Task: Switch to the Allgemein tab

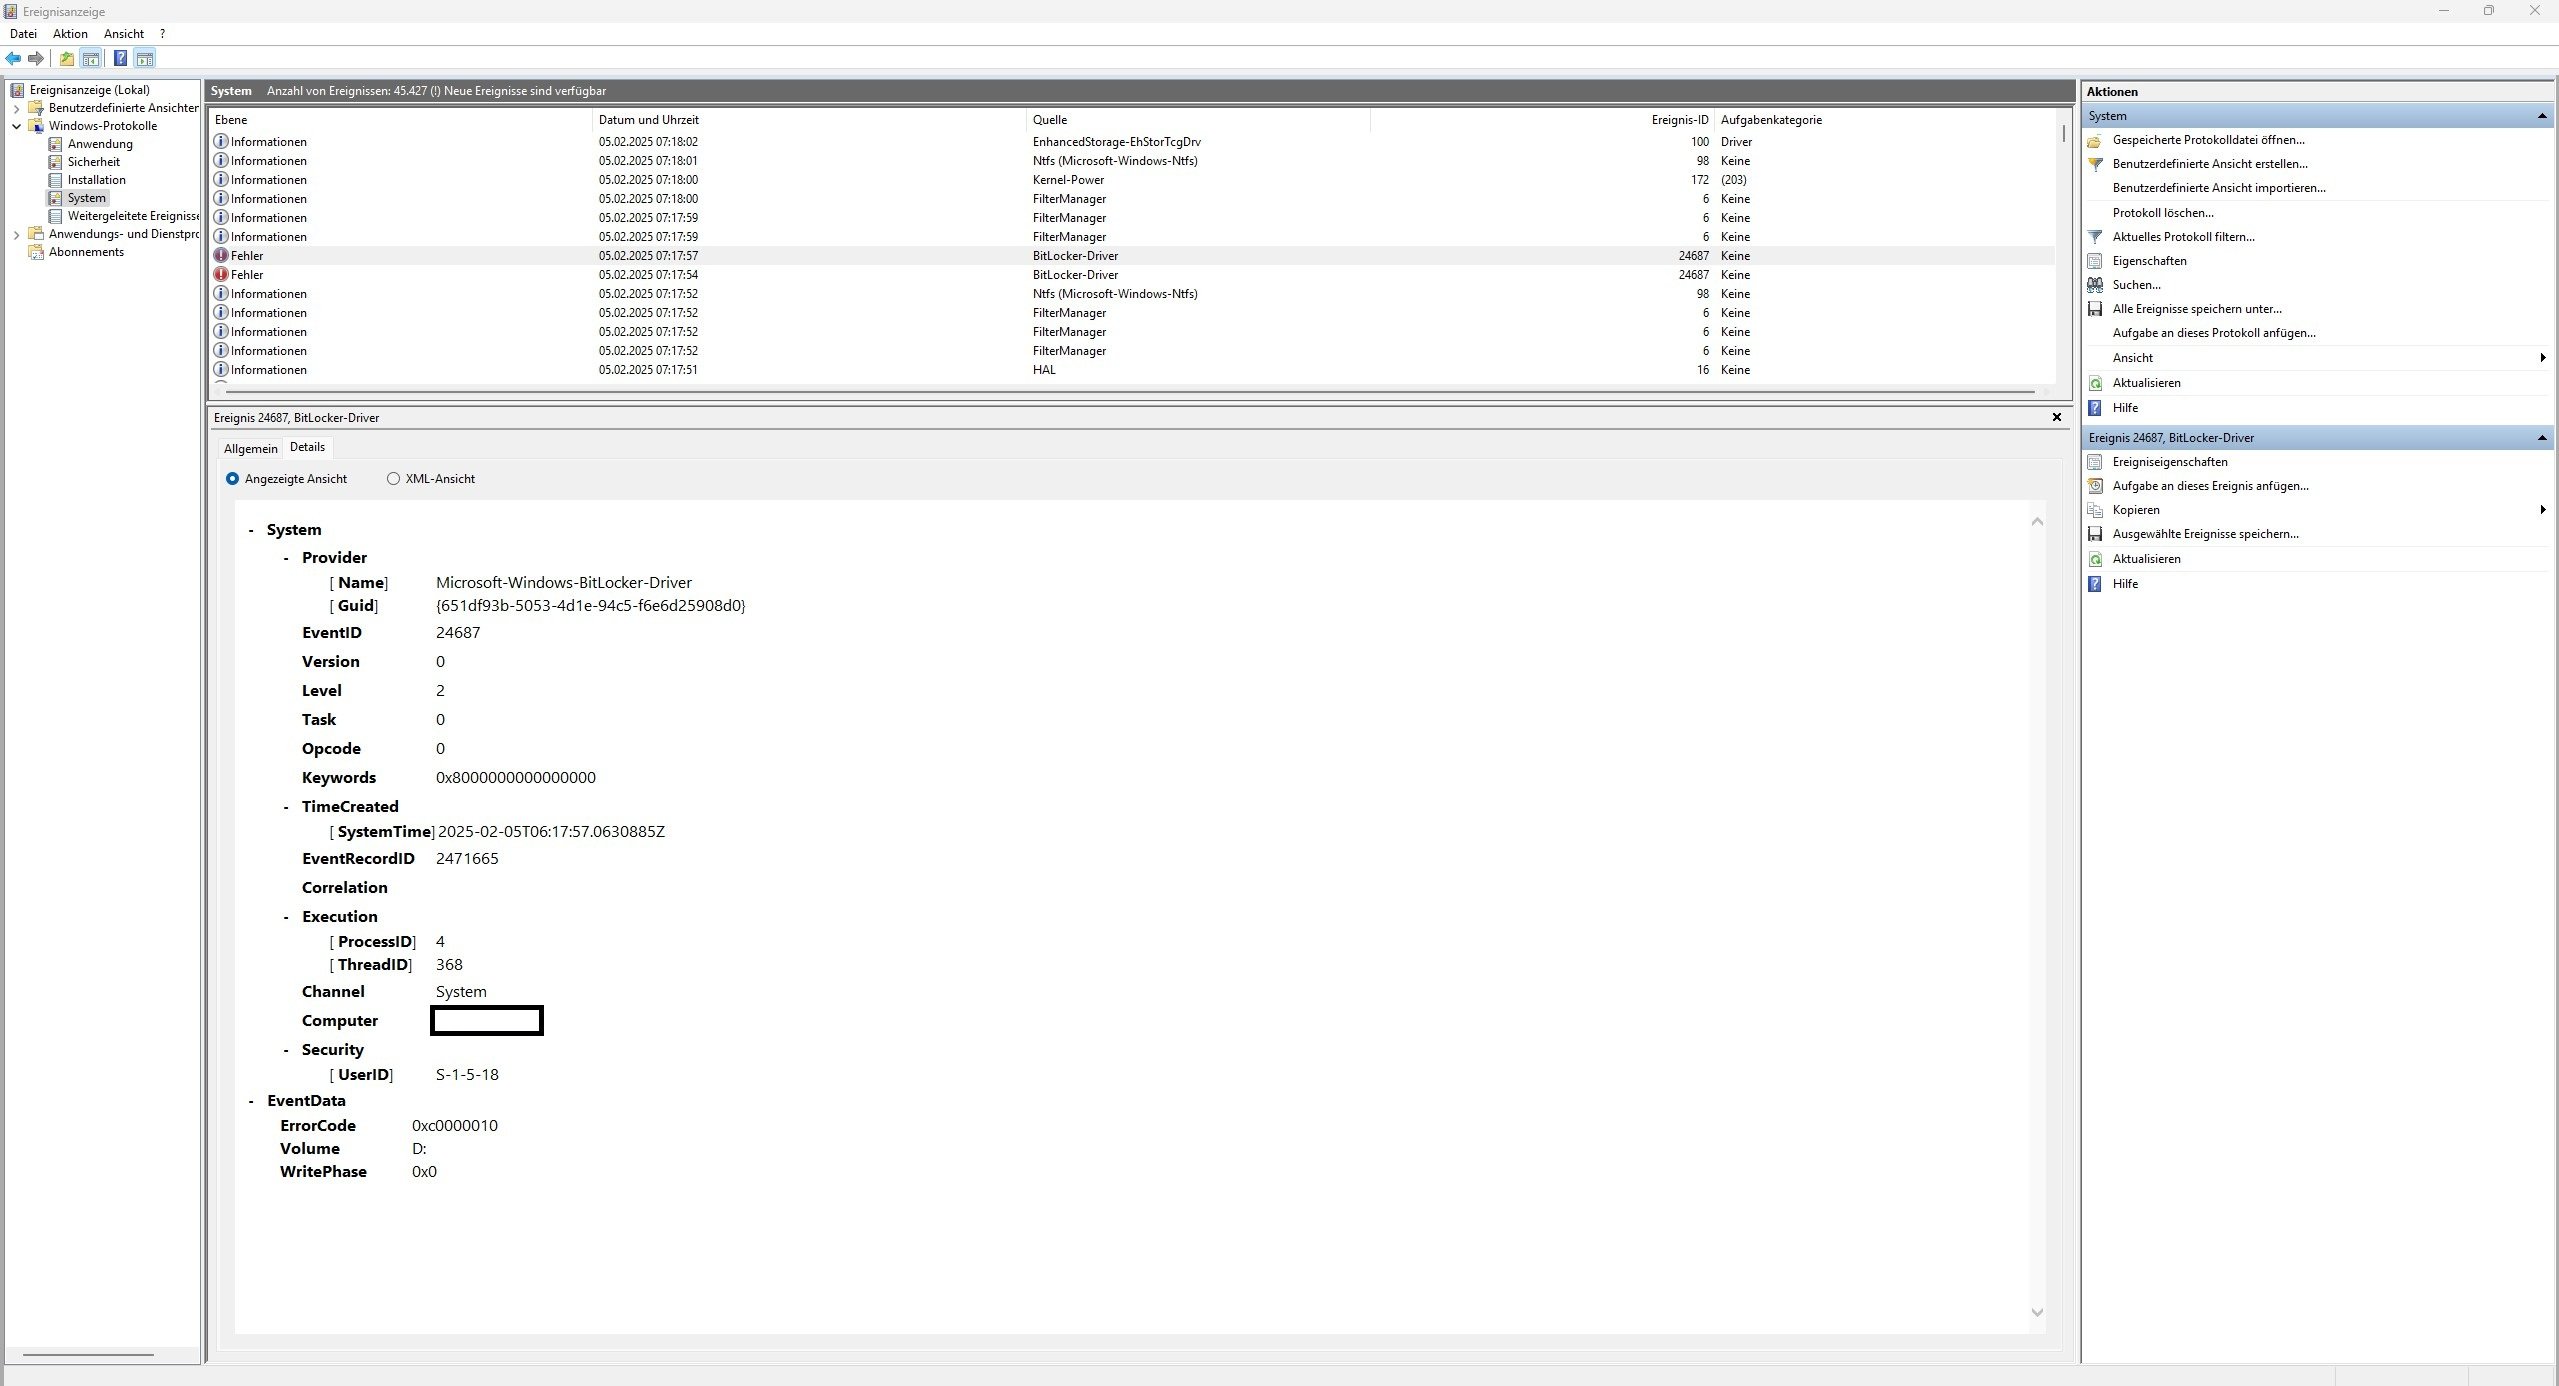Action: tap(250, 449)
